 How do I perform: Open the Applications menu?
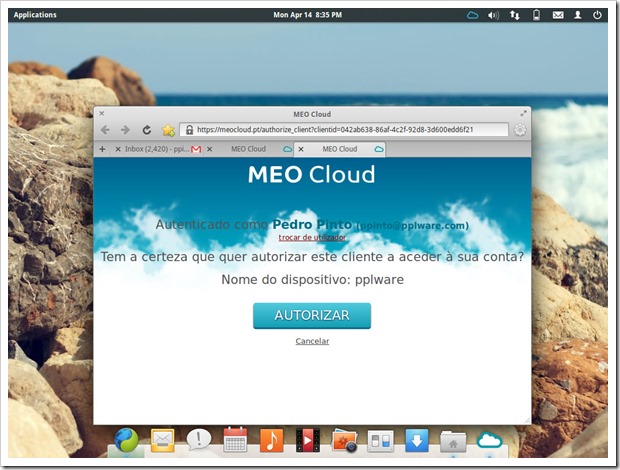[35, 15]
